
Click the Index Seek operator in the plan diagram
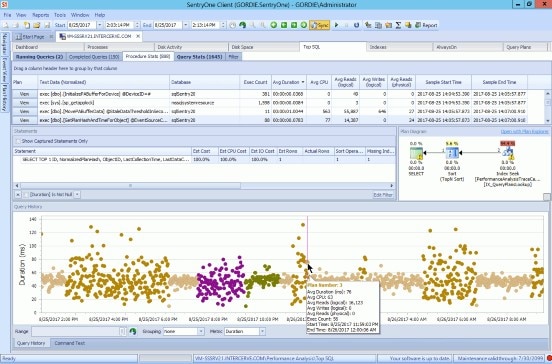507,152
